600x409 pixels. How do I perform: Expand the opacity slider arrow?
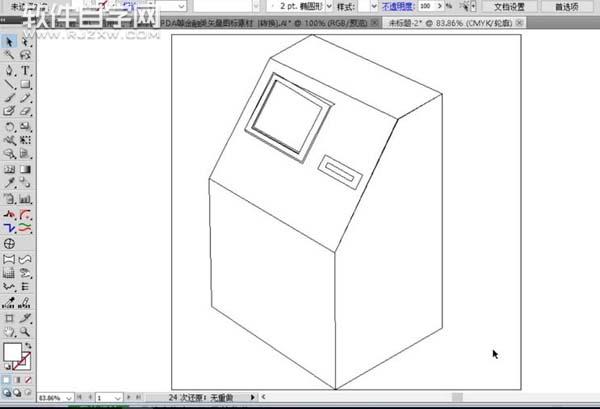(x=439, y=6)
